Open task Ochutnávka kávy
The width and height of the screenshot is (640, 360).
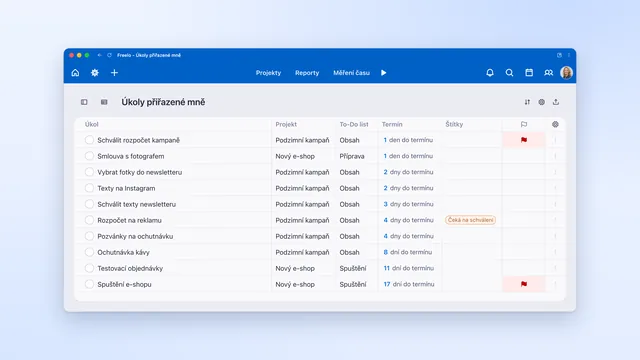(123, 252)
